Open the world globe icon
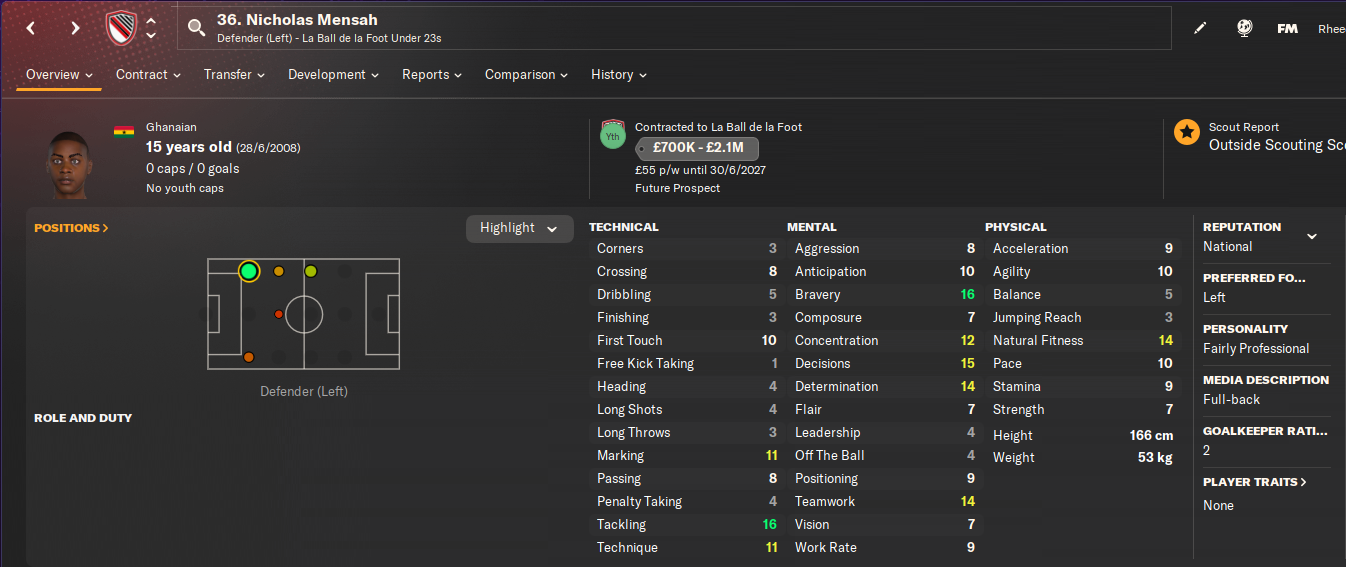The width and height of the screenshot is (1346, 567). pos(1244,29)
